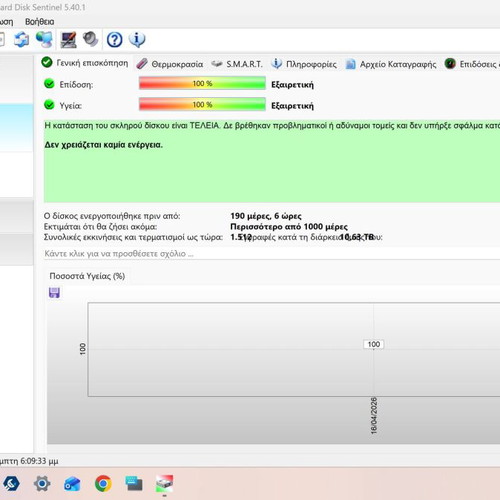
Task: Select the Γενική επισκόπηση tab
Action: point(85,63)
